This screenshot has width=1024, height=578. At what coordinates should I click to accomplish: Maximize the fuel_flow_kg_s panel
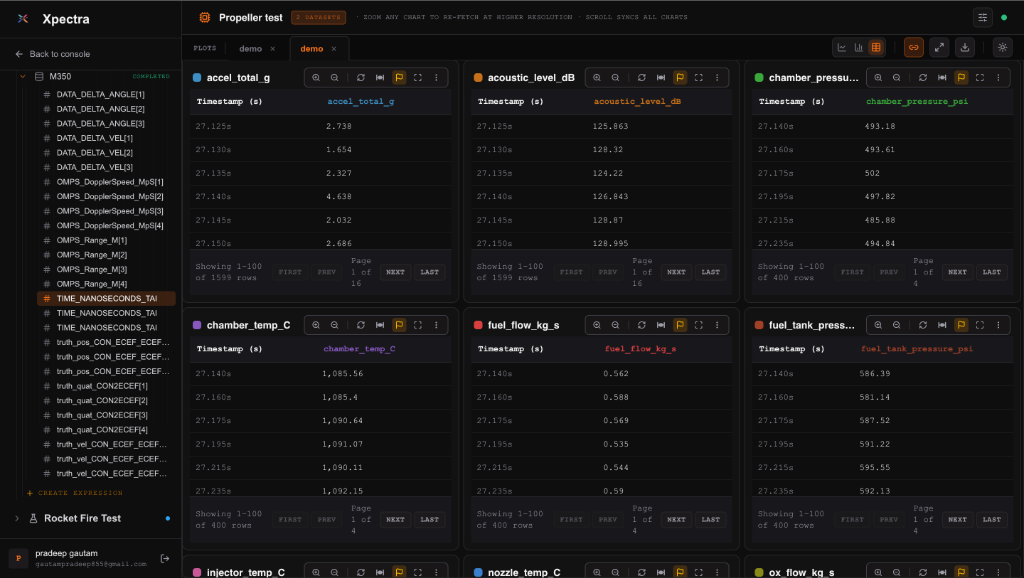pos(699,325)
